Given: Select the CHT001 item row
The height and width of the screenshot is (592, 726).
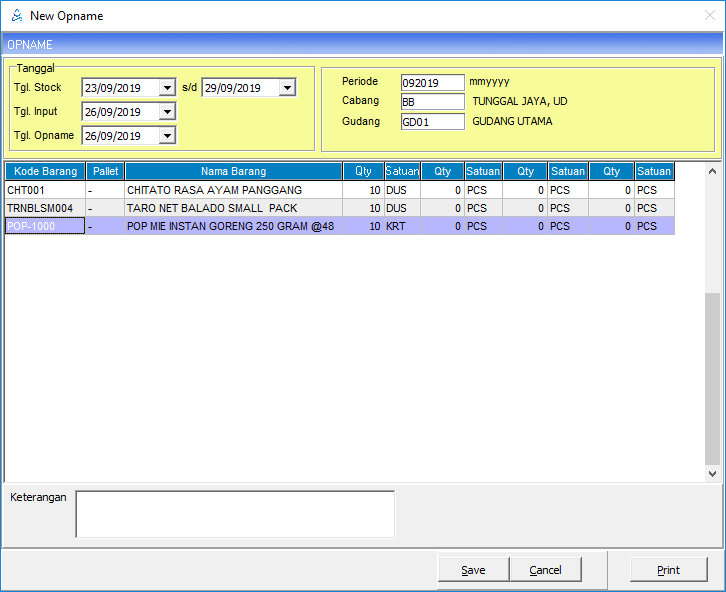Looking at the screenshot, I should pyautogui.click(x=45, y=190).
